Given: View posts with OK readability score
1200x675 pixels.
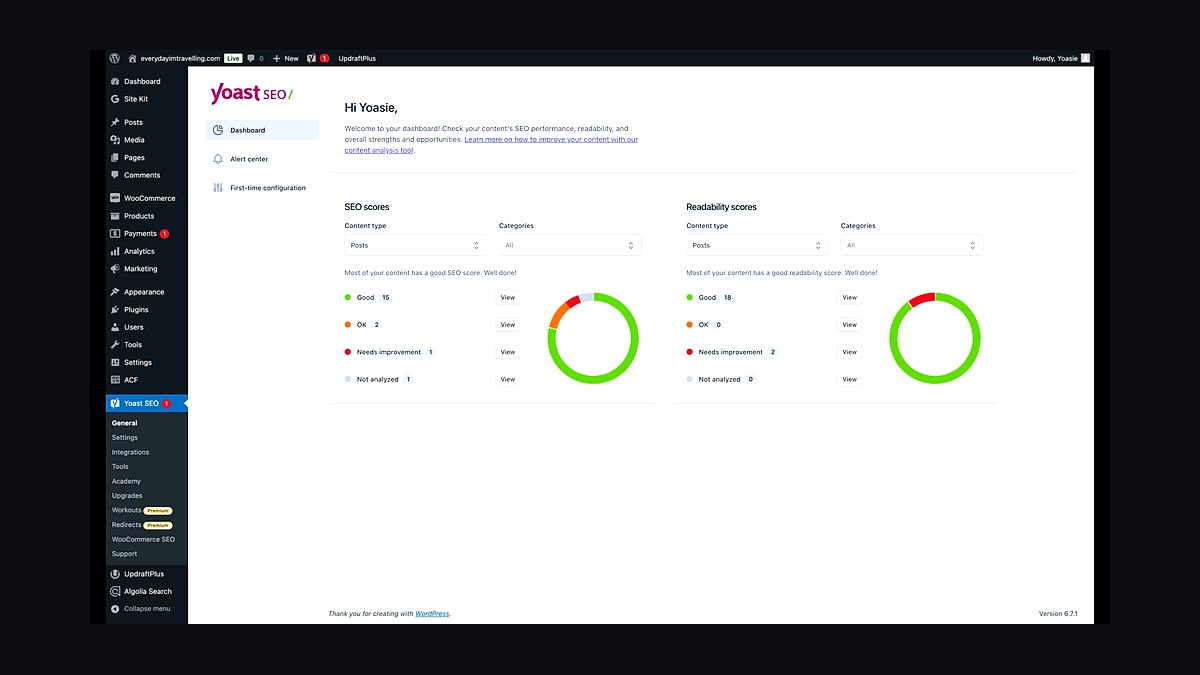Looking at the screenshot, I should [850, 325].
